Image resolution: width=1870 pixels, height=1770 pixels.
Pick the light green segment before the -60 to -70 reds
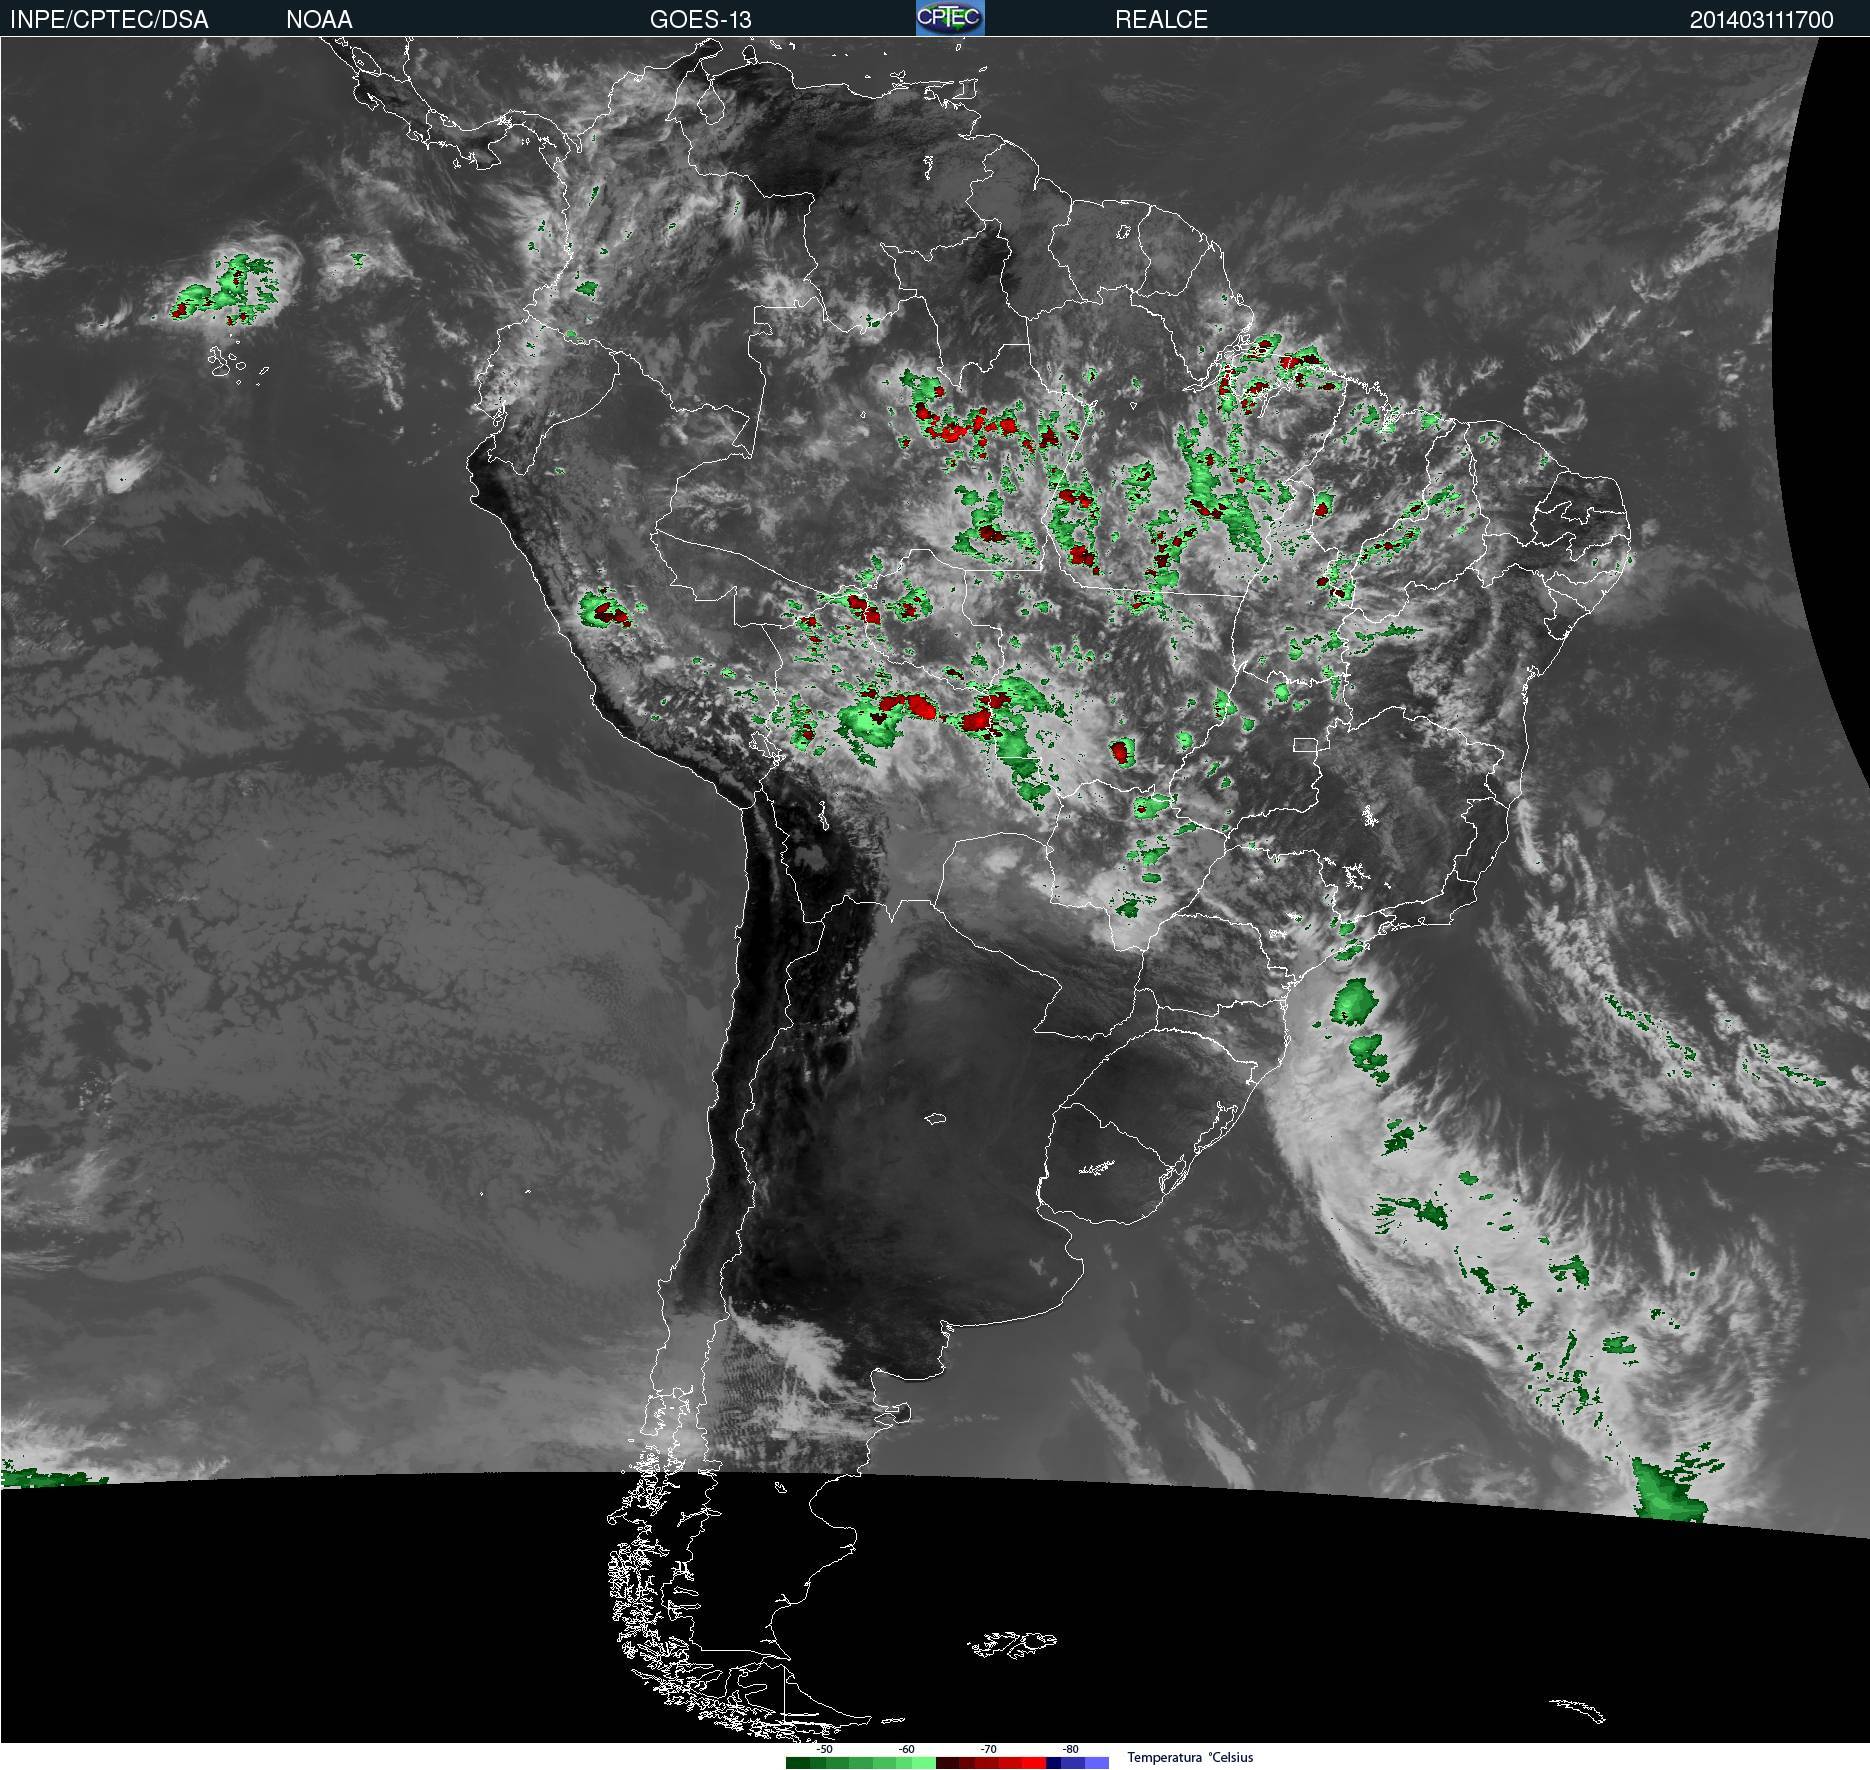(x=924, y=1763)
